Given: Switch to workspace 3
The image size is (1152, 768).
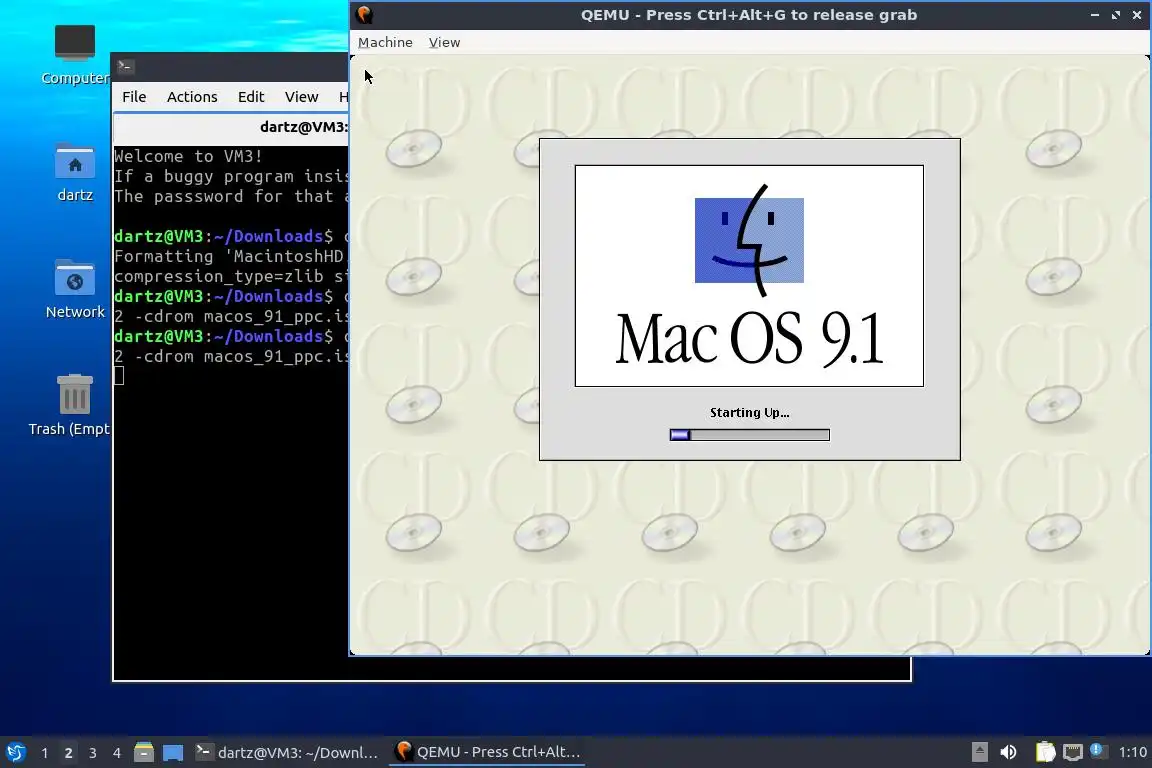Looking at the screenshot, I should pos(93,753).
